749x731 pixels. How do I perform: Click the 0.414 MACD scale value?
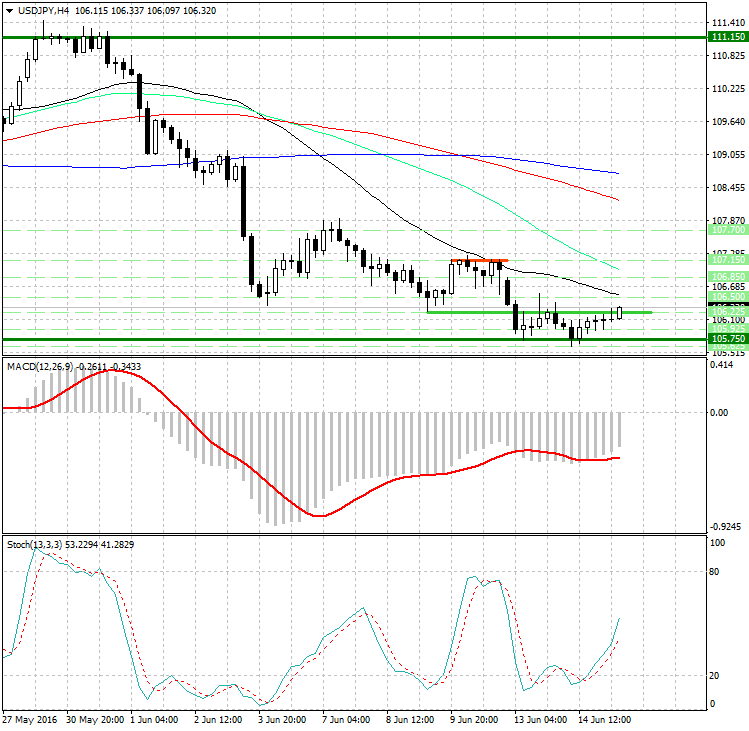tap(721, 365)
